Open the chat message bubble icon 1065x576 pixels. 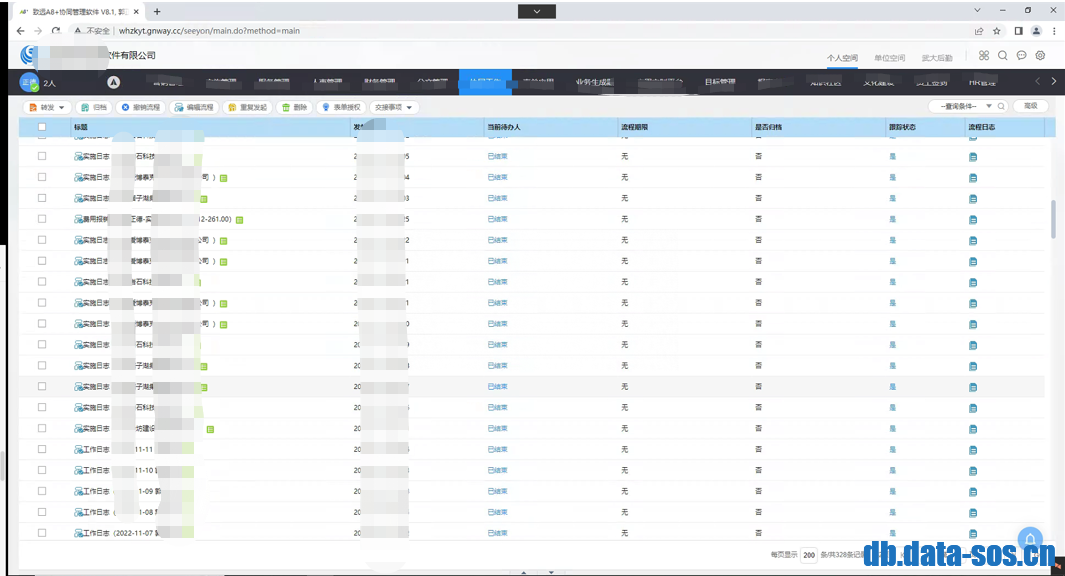coord(1020,57)
